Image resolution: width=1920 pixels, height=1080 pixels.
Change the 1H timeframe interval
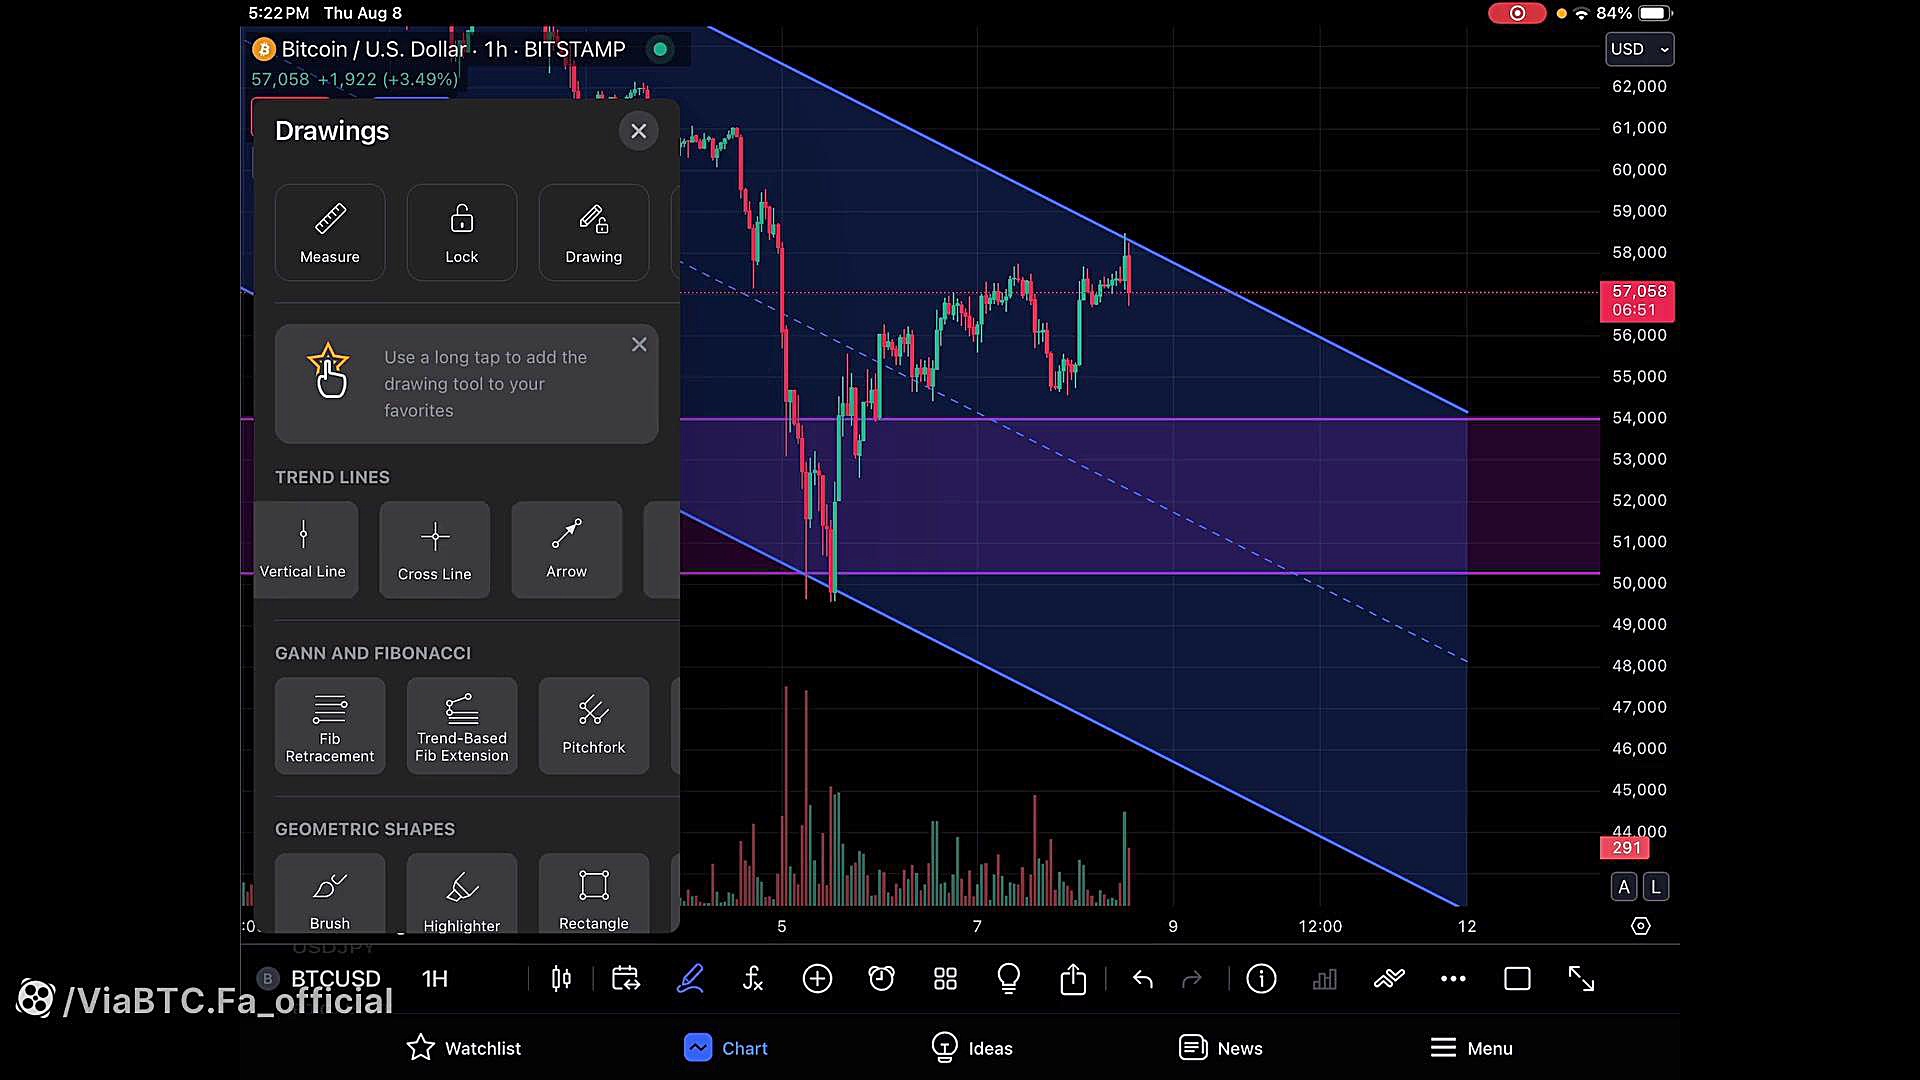coord(435,978)
